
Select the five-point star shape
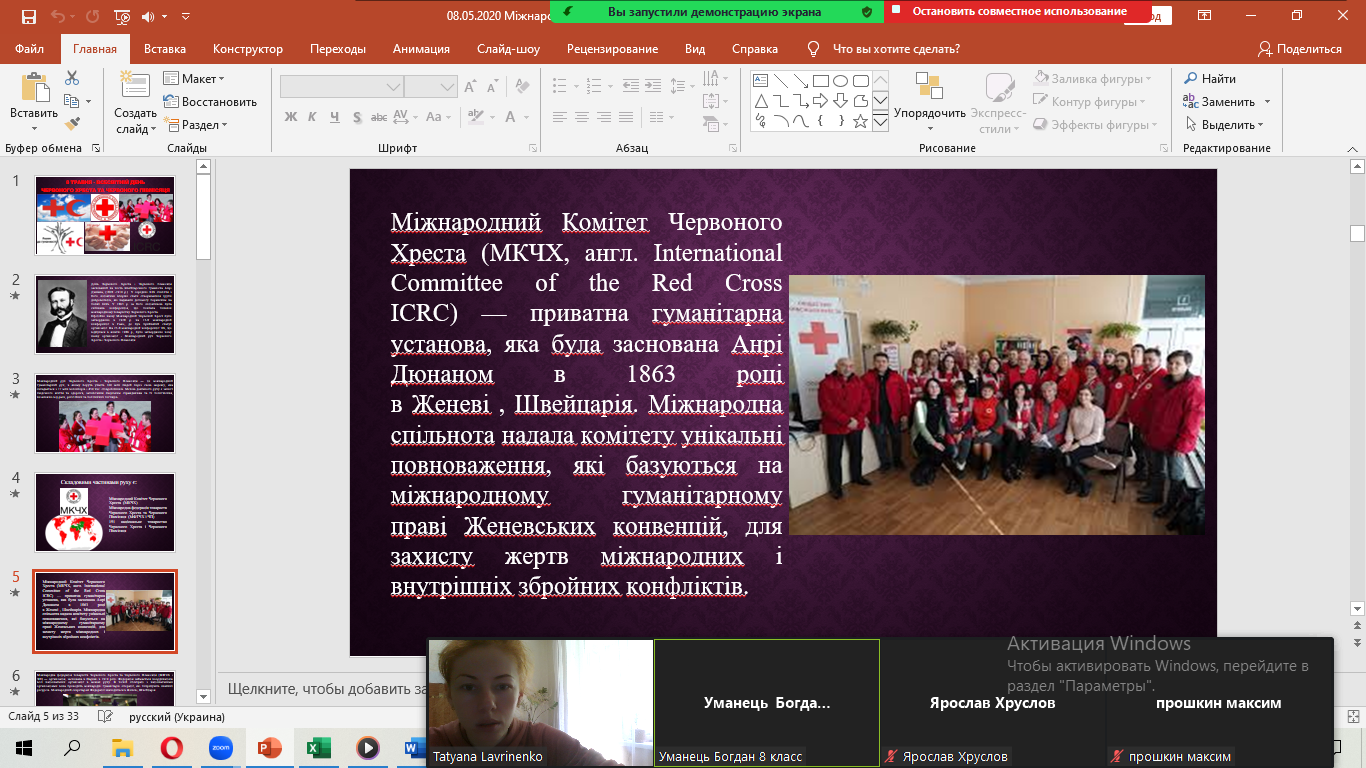[x=861, y=121]
